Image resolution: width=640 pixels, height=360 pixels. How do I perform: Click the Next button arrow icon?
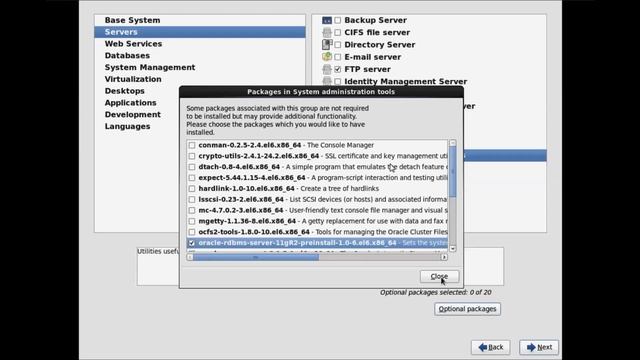(531, 347)
